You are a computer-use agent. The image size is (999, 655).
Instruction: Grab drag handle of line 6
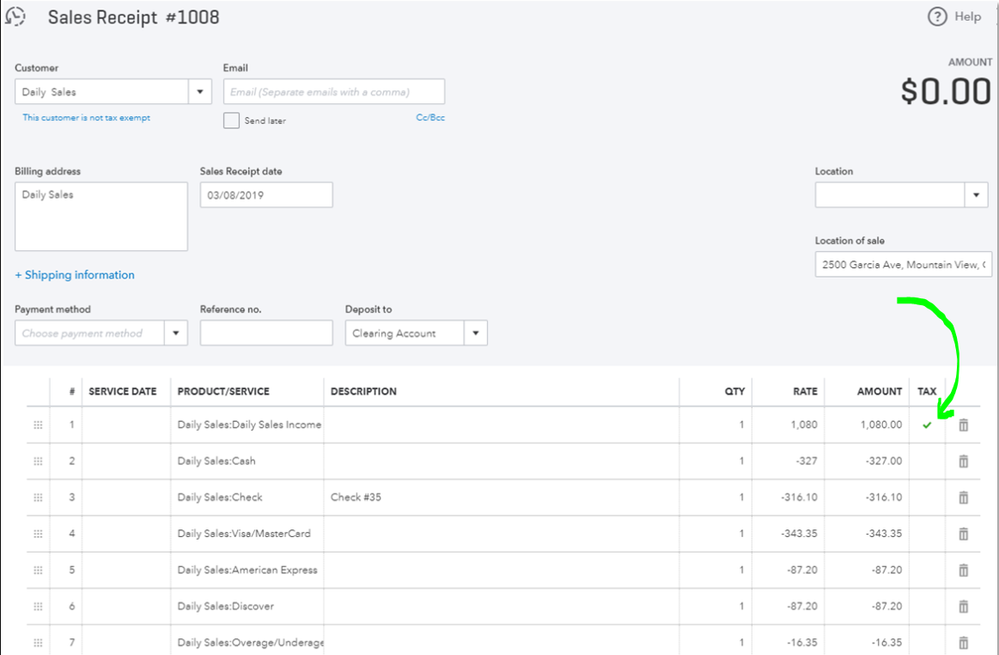38,607
